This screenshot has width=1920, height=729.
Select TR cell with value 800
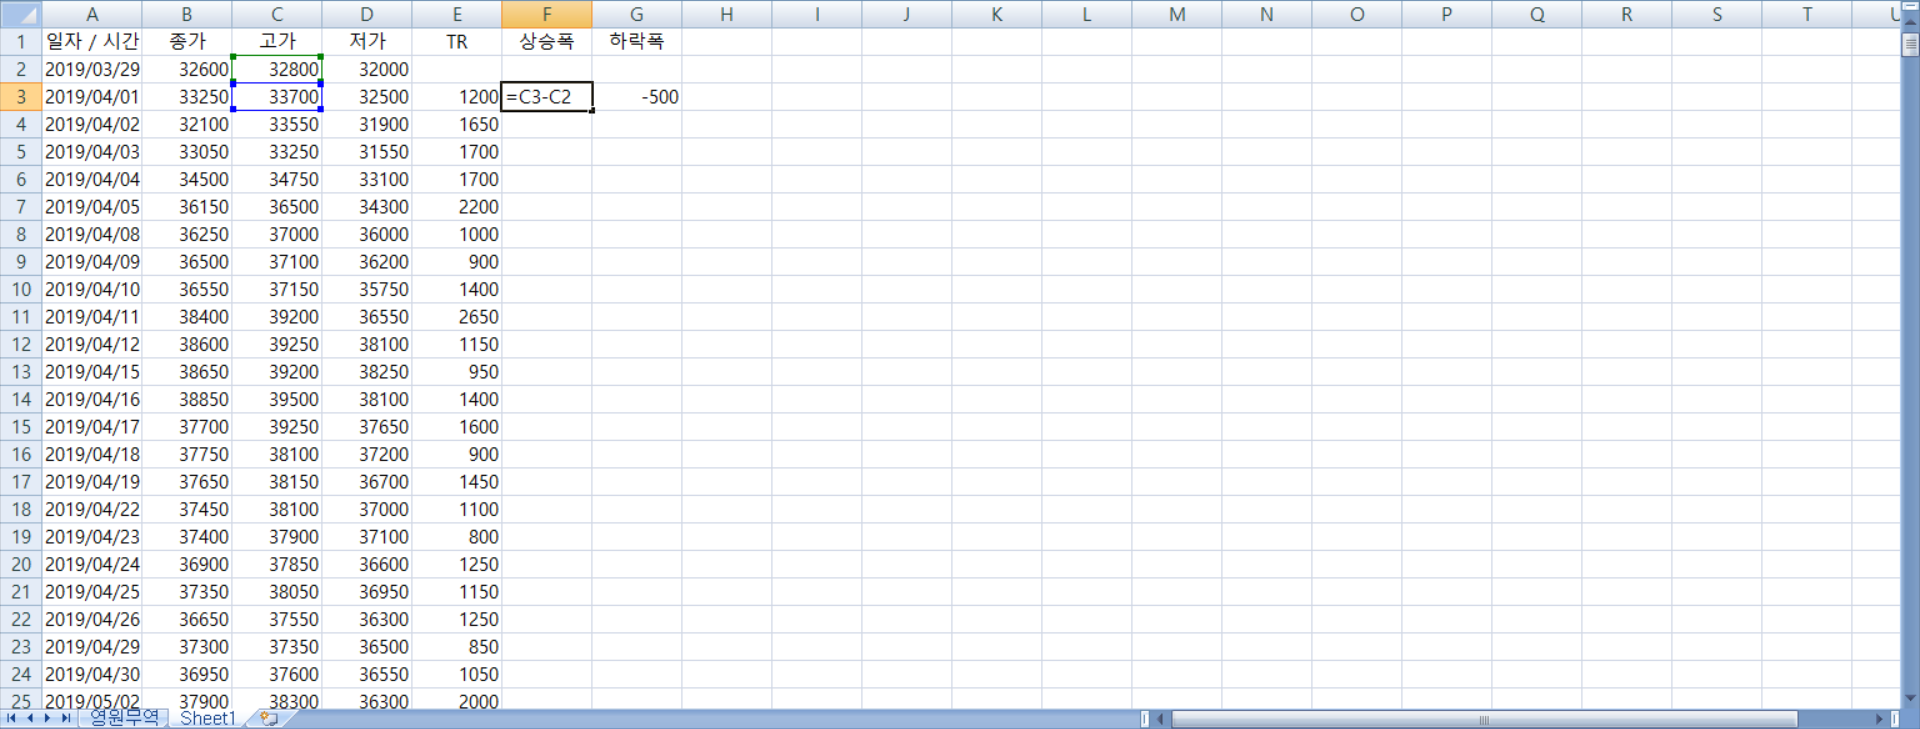click(x=457, y=537)
